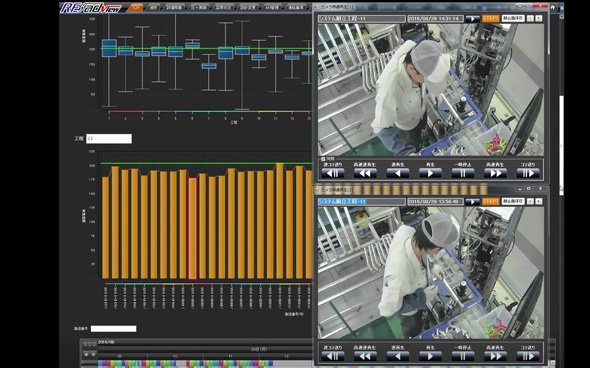
Task: Click arrow button beside timestamp in lower window
Action: tap(472, 202)
